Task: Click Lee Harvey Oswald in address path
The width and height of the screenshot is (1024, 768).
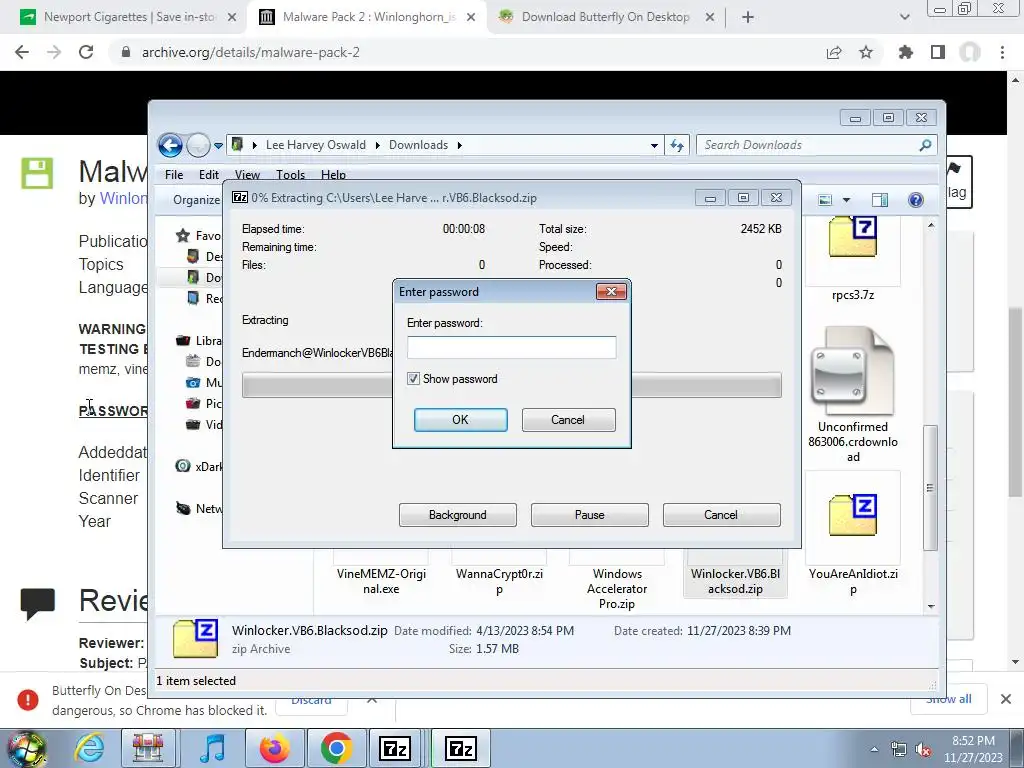Action: [315, 145]
